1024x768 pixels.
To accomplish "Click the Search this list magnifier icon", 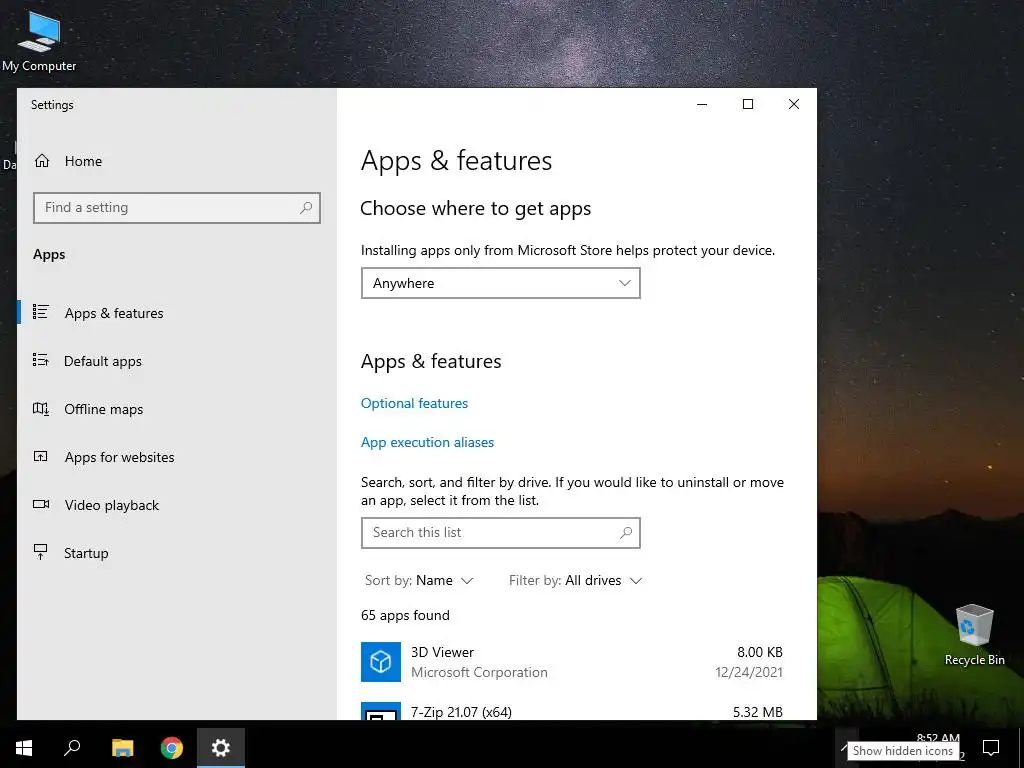I will pos(626,533).
